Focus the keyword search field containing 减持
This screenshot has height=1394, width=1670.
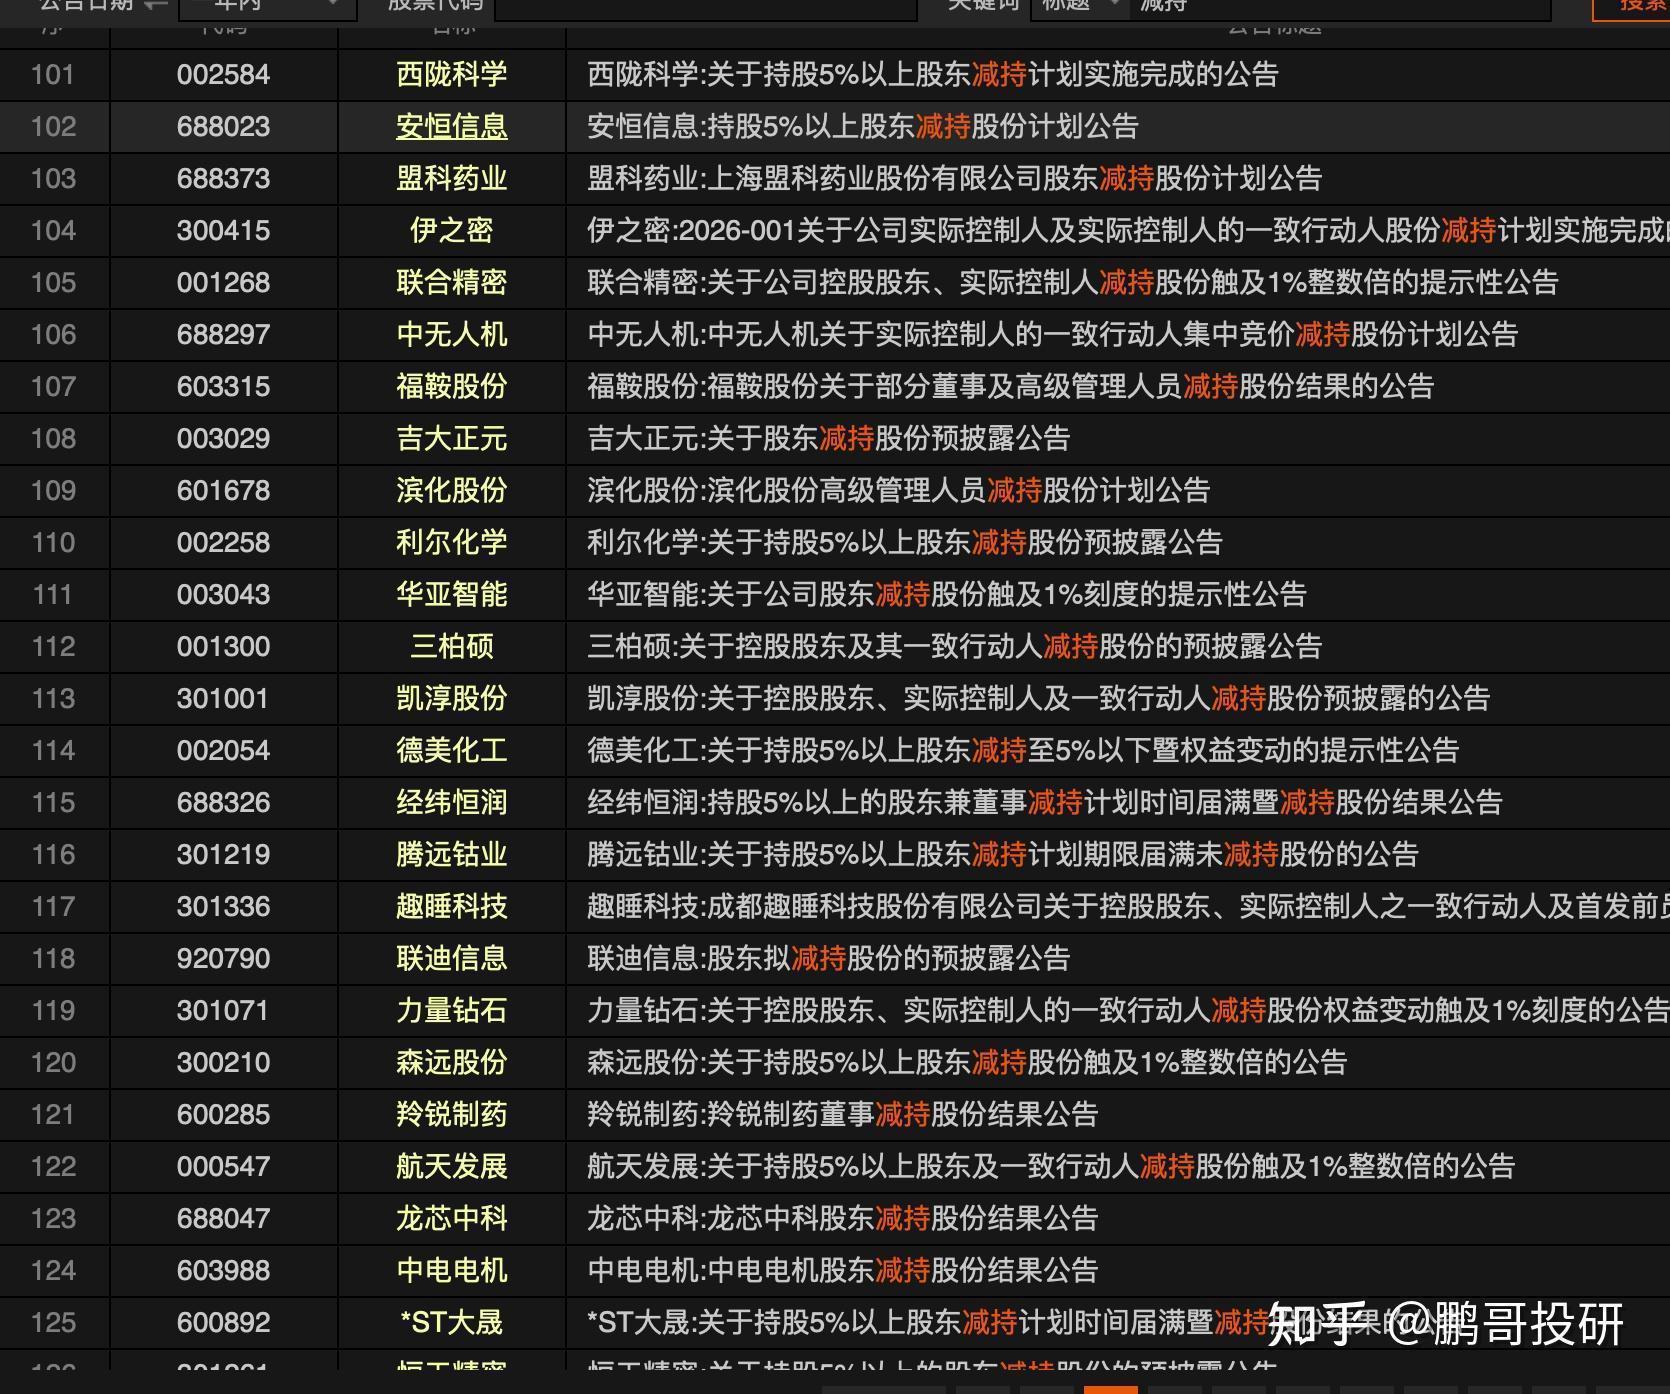coord(1340,8)
